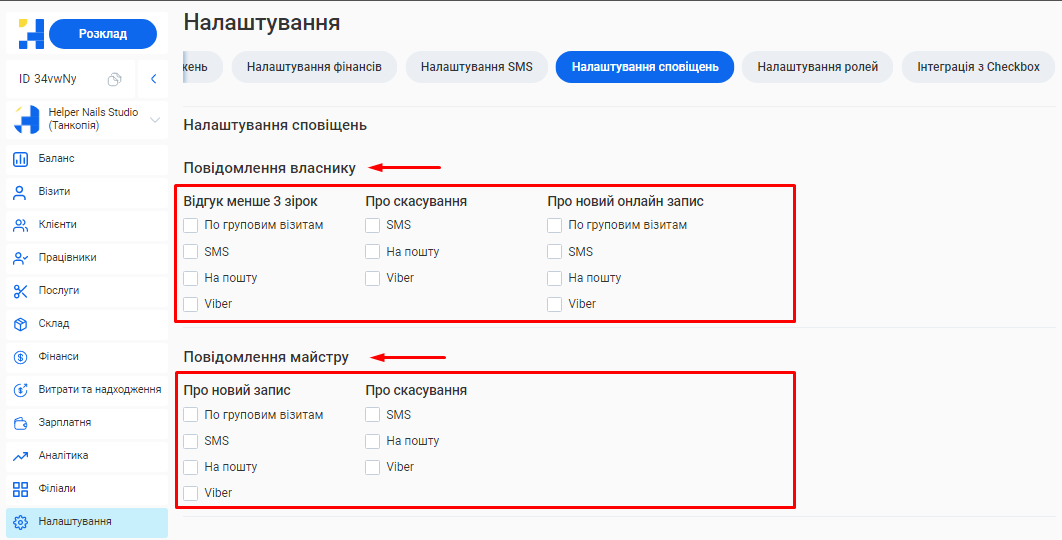Image resolution: width=1062 pixels, height=540 pixels.
Task: Open Візити via the person icon
Action: (x=20, y=192)
